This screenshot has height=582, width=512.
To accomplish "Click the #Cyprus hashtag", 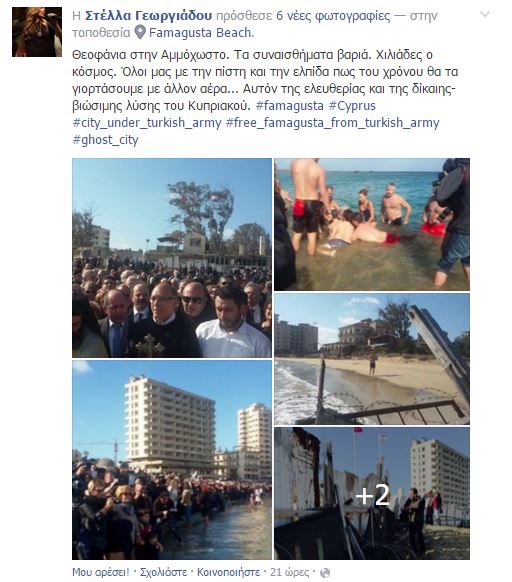I will pos(352,106).
